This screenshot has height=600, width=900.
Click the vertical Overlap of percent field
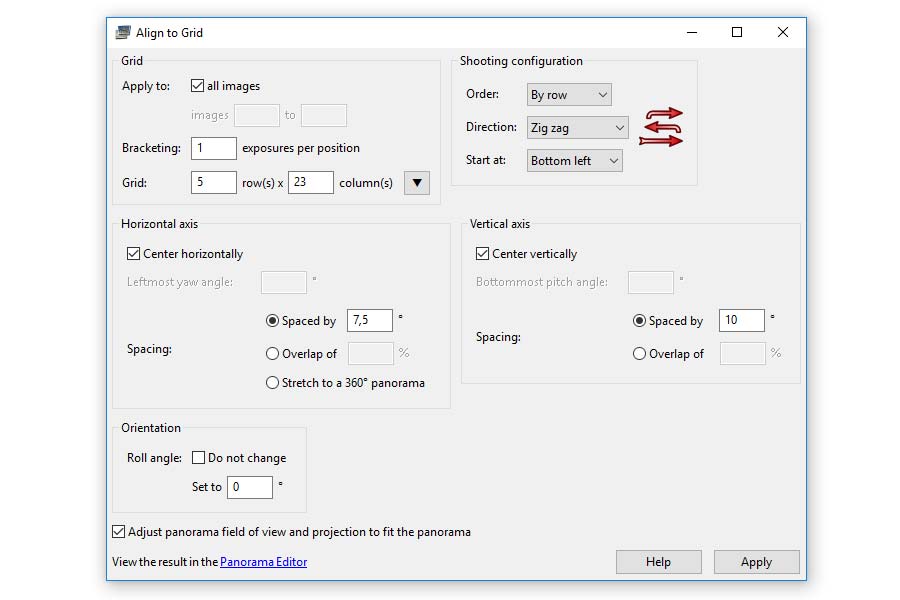pyautogui.click(x=743, y=354)
